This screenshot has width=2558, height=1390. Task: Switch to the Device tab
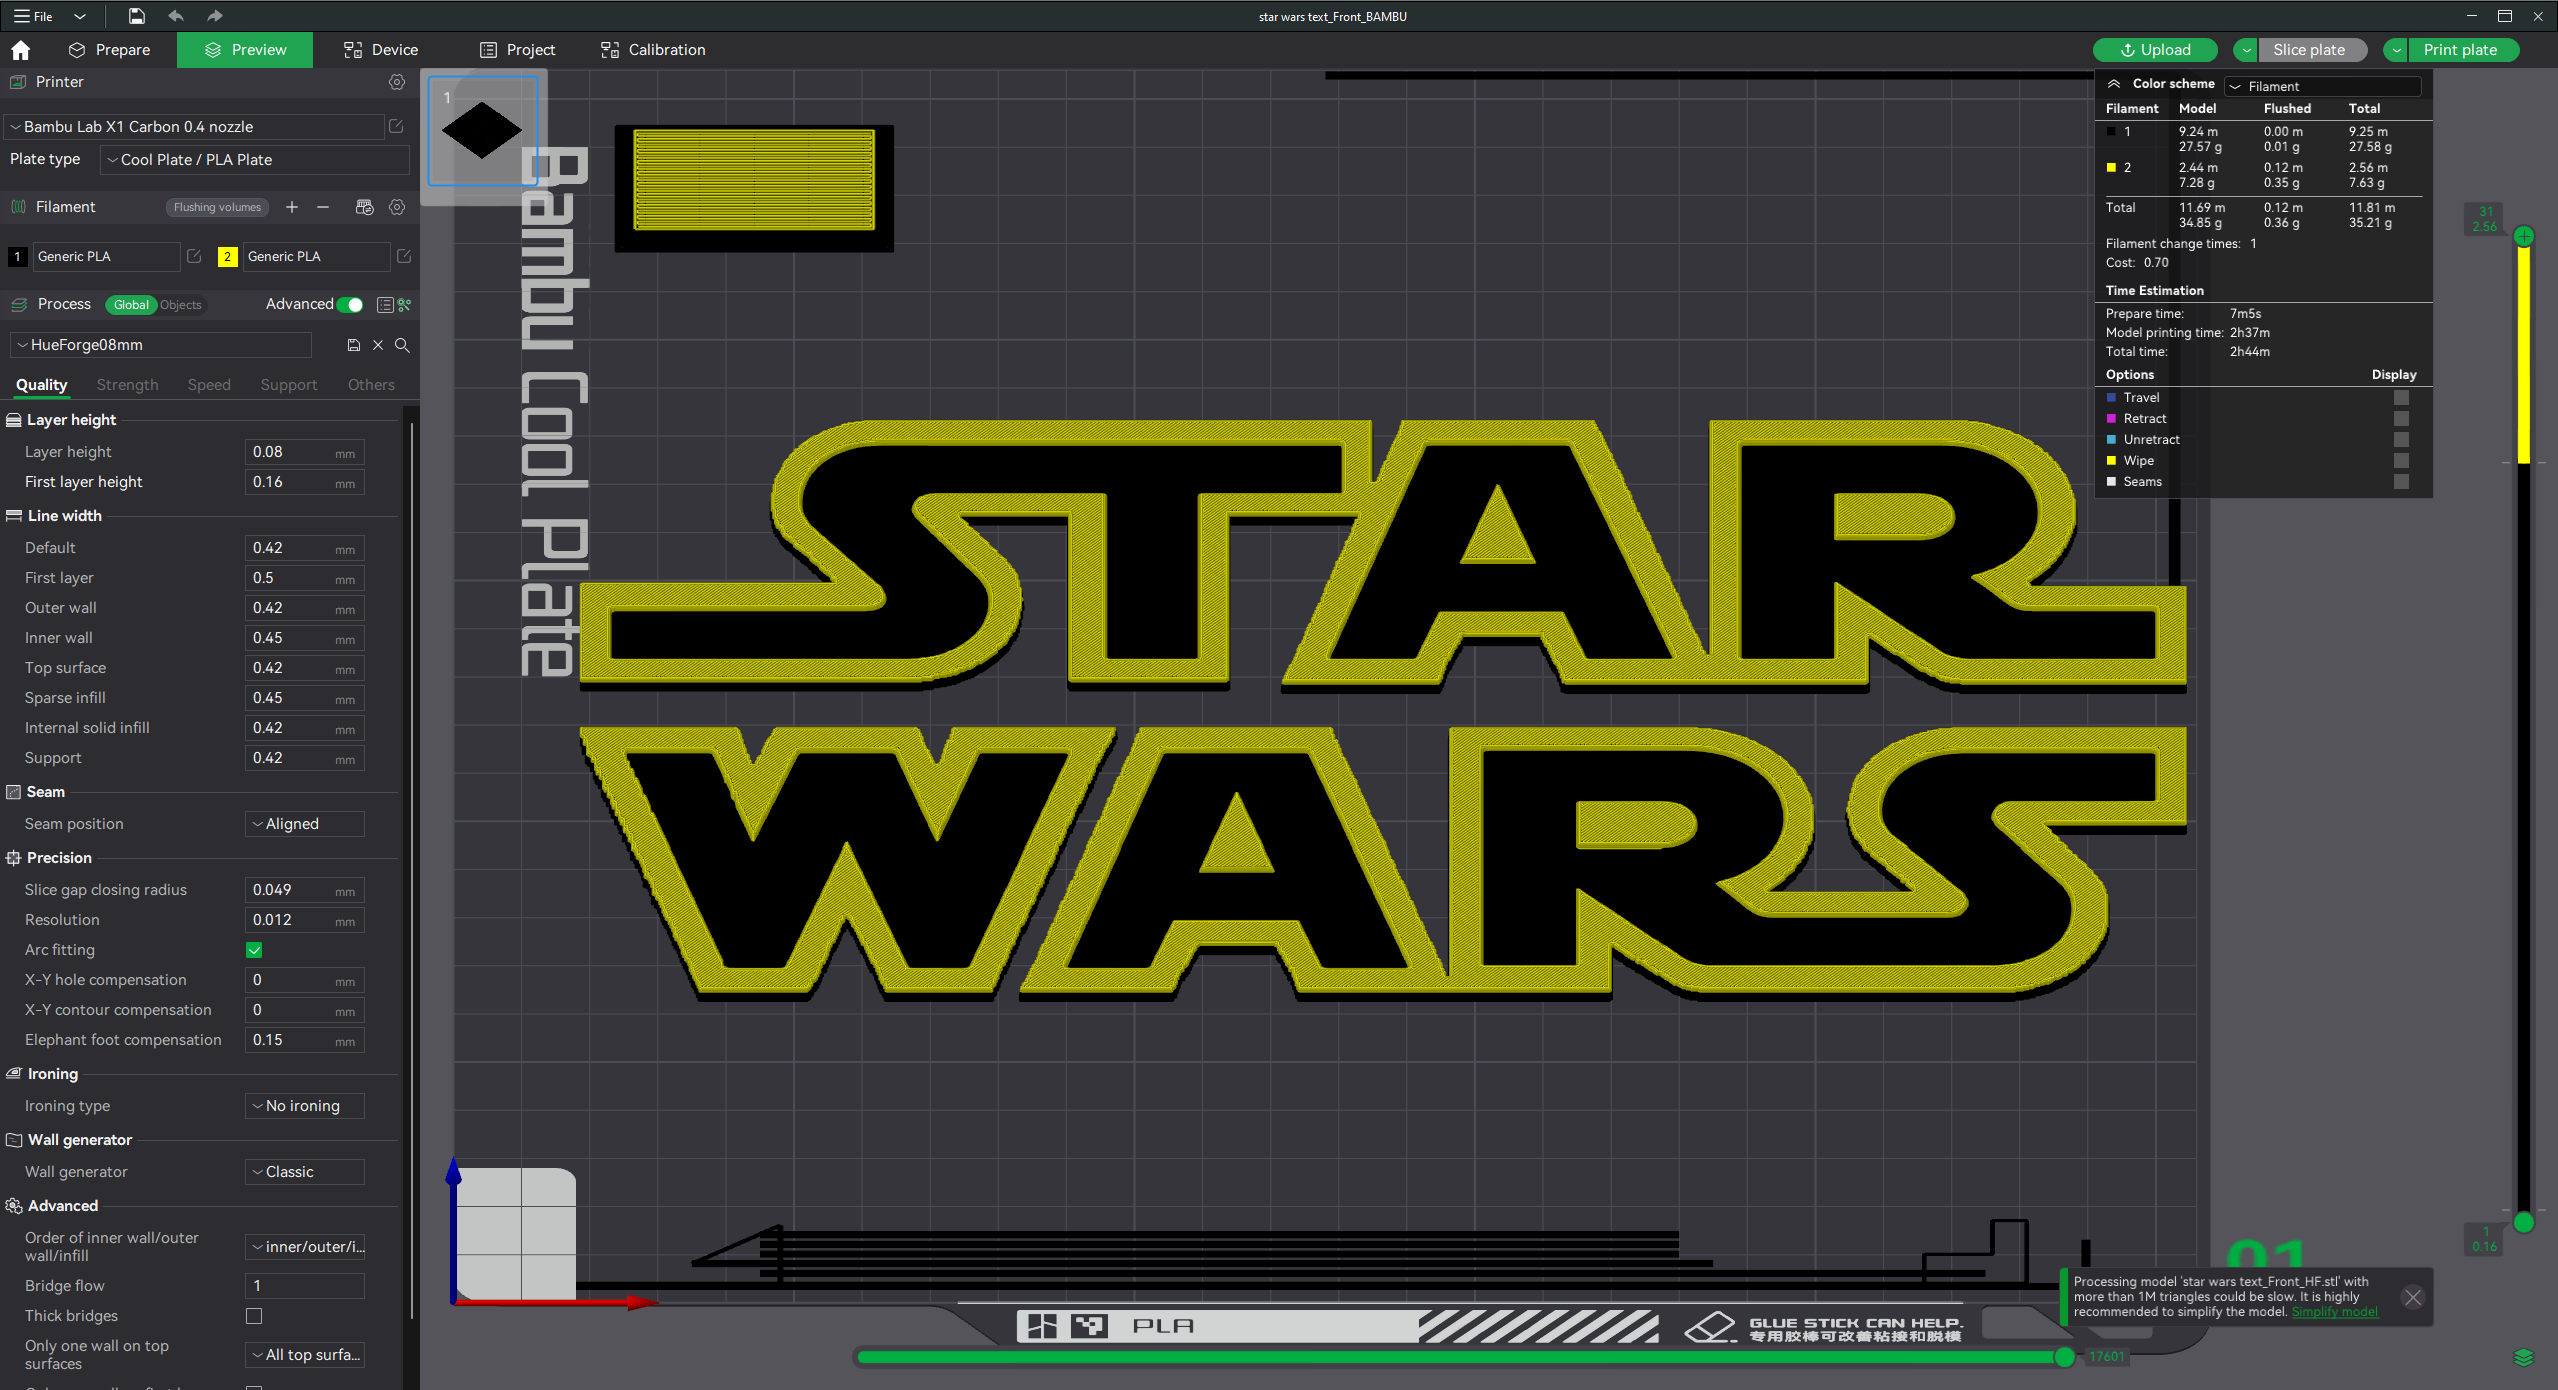click(x=380, y=50)
